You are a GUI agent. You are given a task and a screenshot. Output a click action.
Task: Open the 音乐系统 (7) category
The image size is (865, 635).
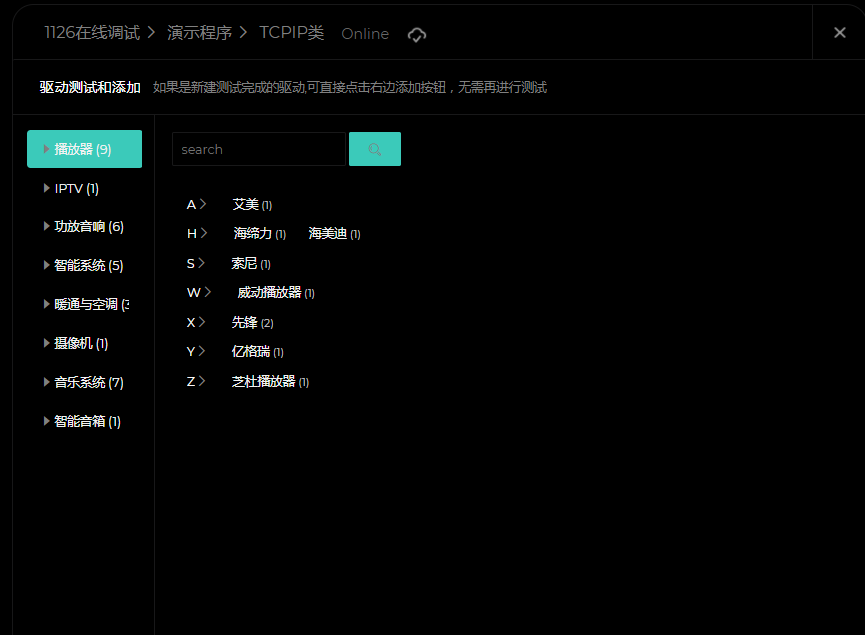[x=88, y=382]
